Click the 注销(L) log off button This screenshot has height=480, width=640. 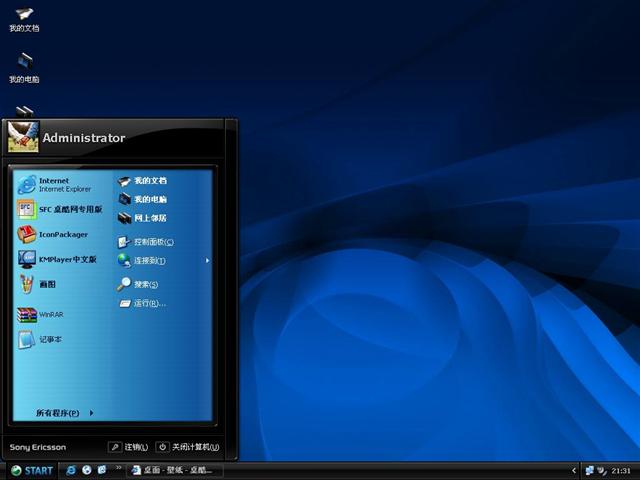[129, 447]
